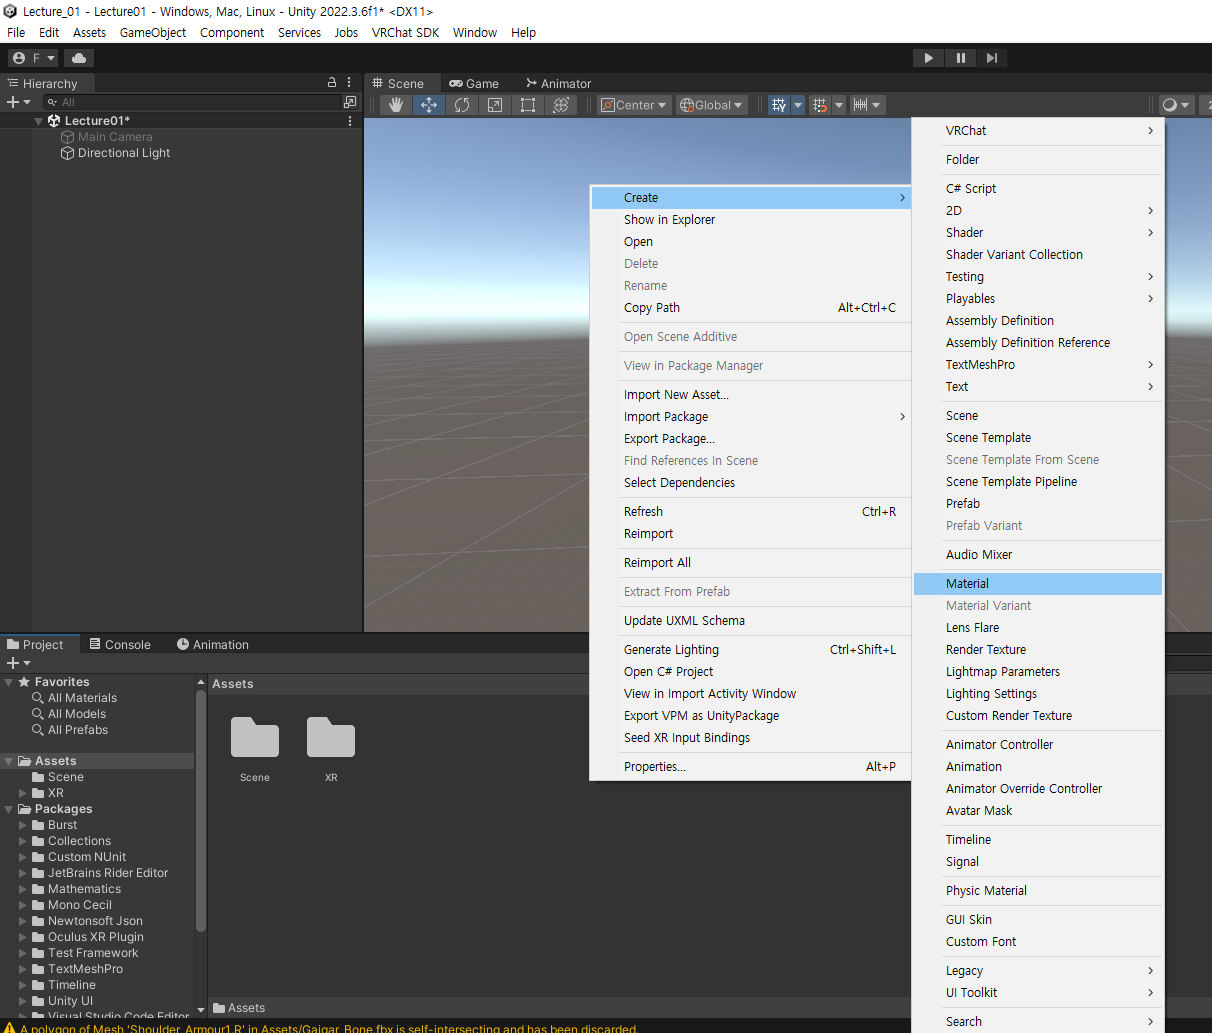Open the Window menu

click(475, 32)
